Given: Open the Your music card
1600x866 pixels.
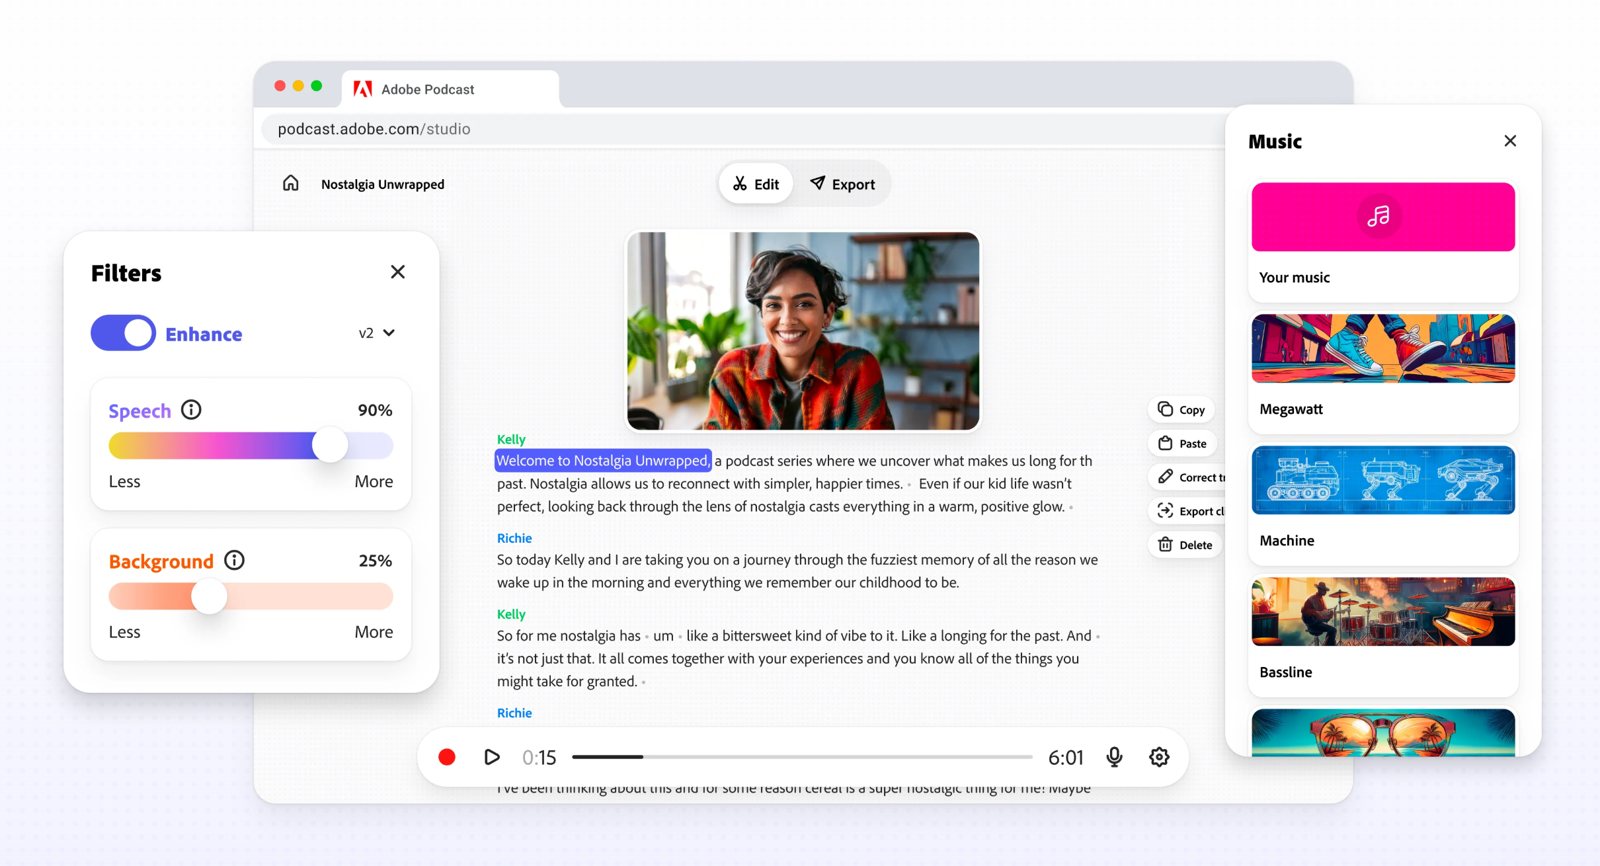Looking at the screenshot, I should coord(1383,241).
